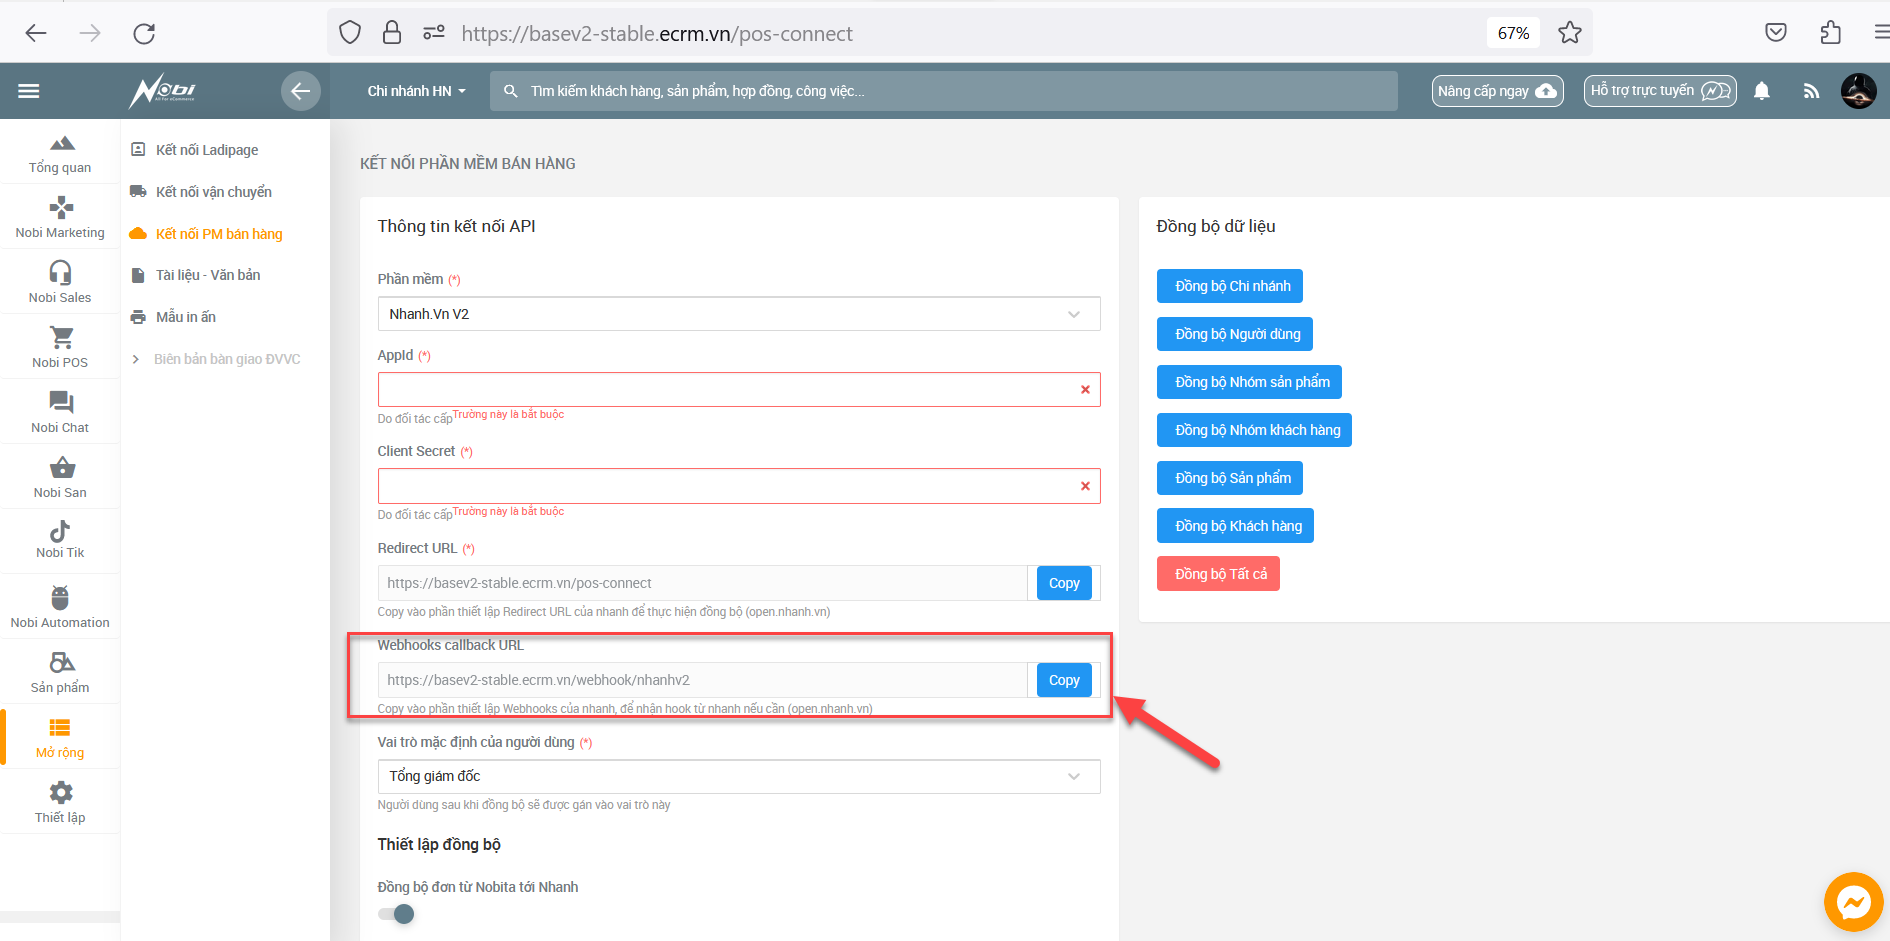The width and height of the screenshot is (1890, 941).
Task: Expand Biên bản bàn giao ĐVVC
Action: [x=226, y=359]
